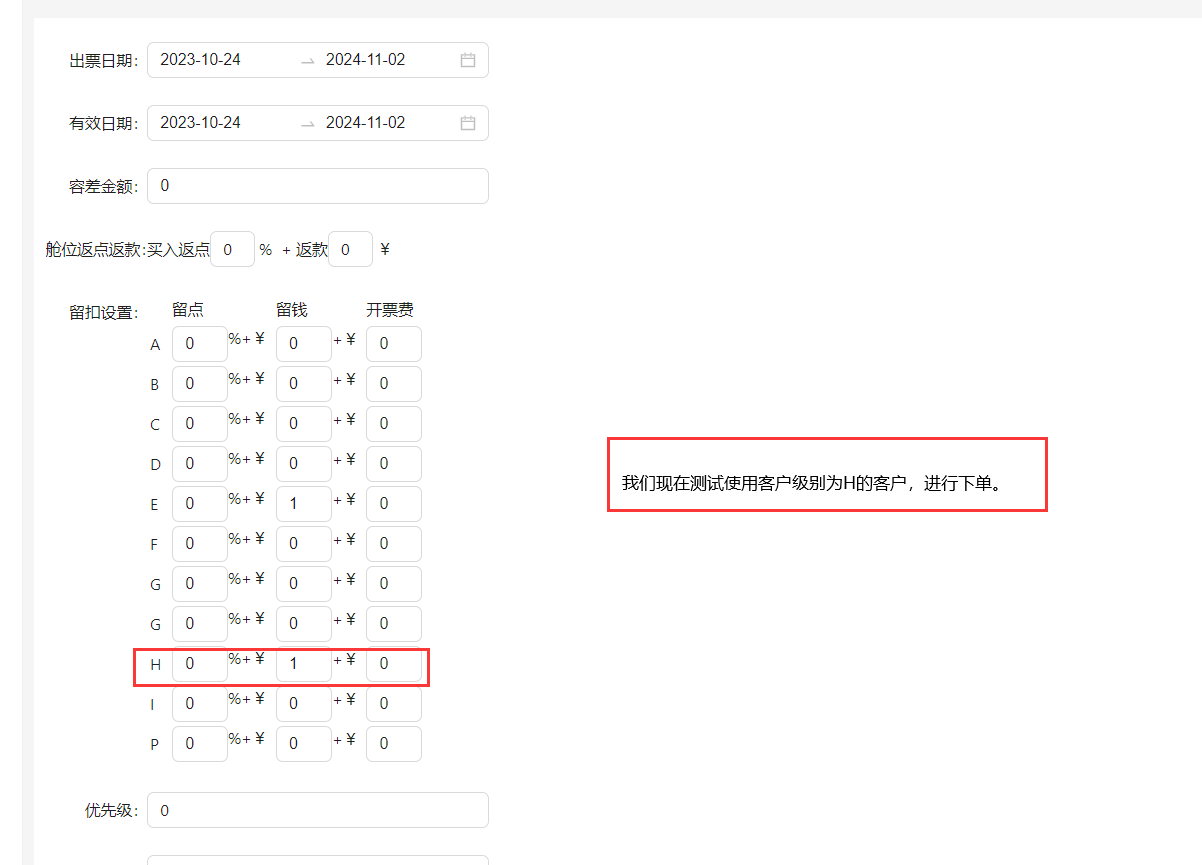Select the 出票日期 end date 2024-11-02
The image size is (1202, 865).
pos(366,60)
